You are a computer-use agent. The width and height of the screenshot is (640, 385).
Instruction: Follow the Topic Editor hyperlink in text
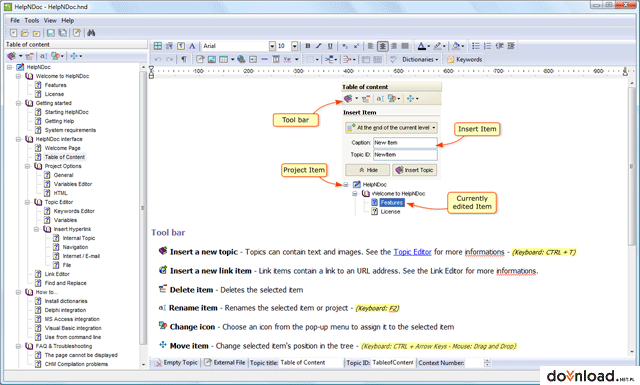click(412, 252)
